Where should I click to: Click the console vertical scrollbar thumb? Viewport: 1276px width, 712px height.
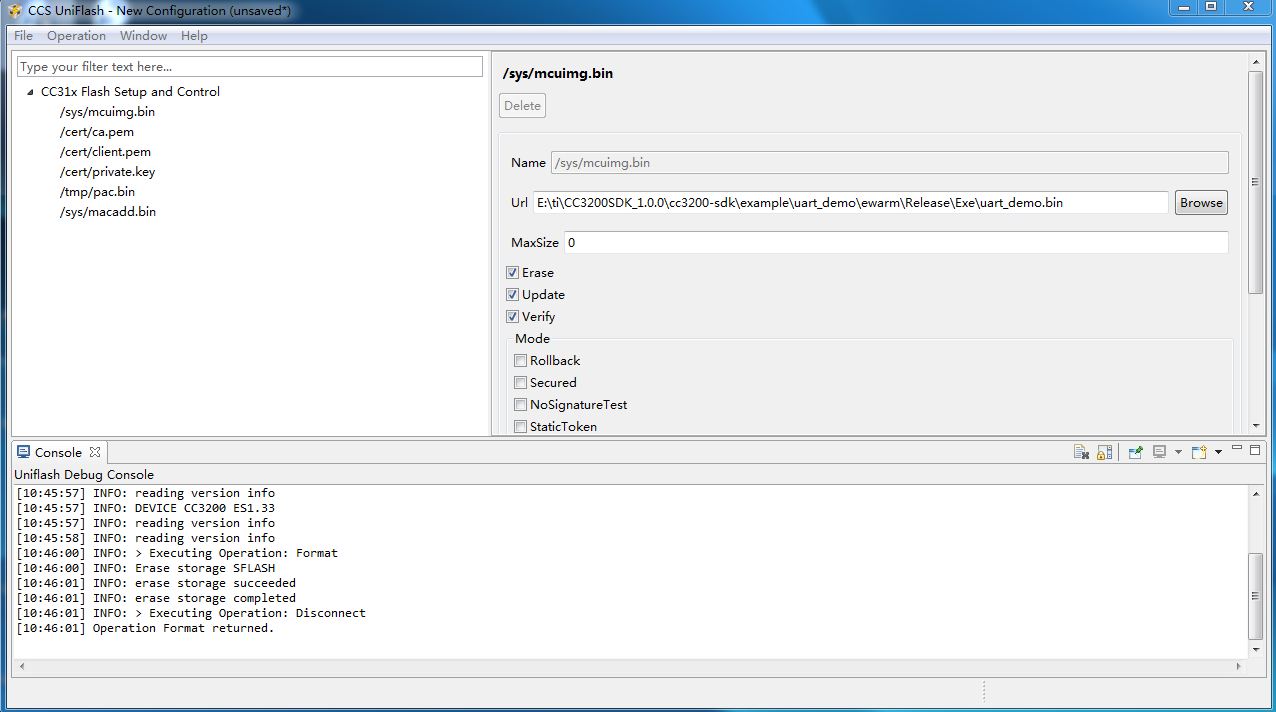click(x=1256, y=595)
